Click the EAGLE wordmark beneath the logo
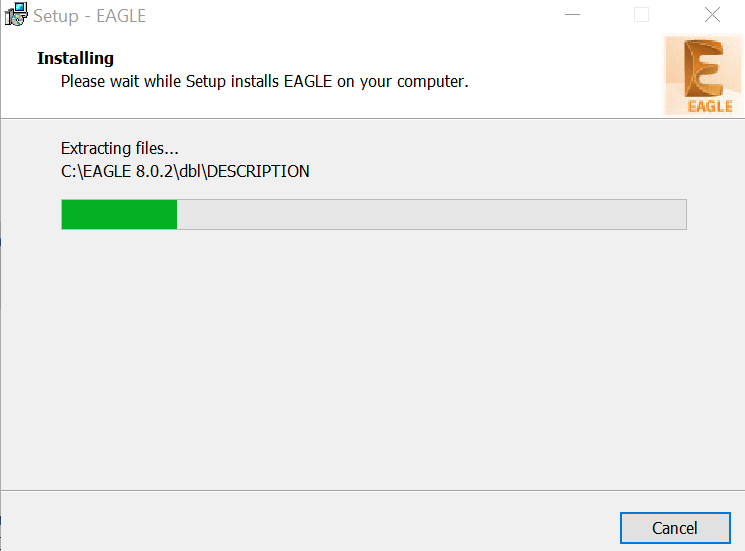Viewport: 745px width, 551px height. (710, 106)
